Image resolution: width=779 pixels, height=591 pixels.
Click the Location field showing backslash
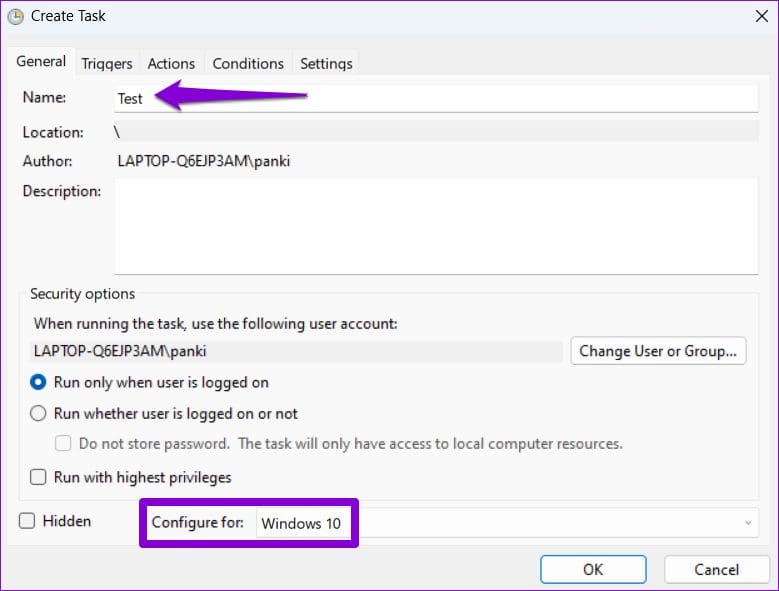435,131
